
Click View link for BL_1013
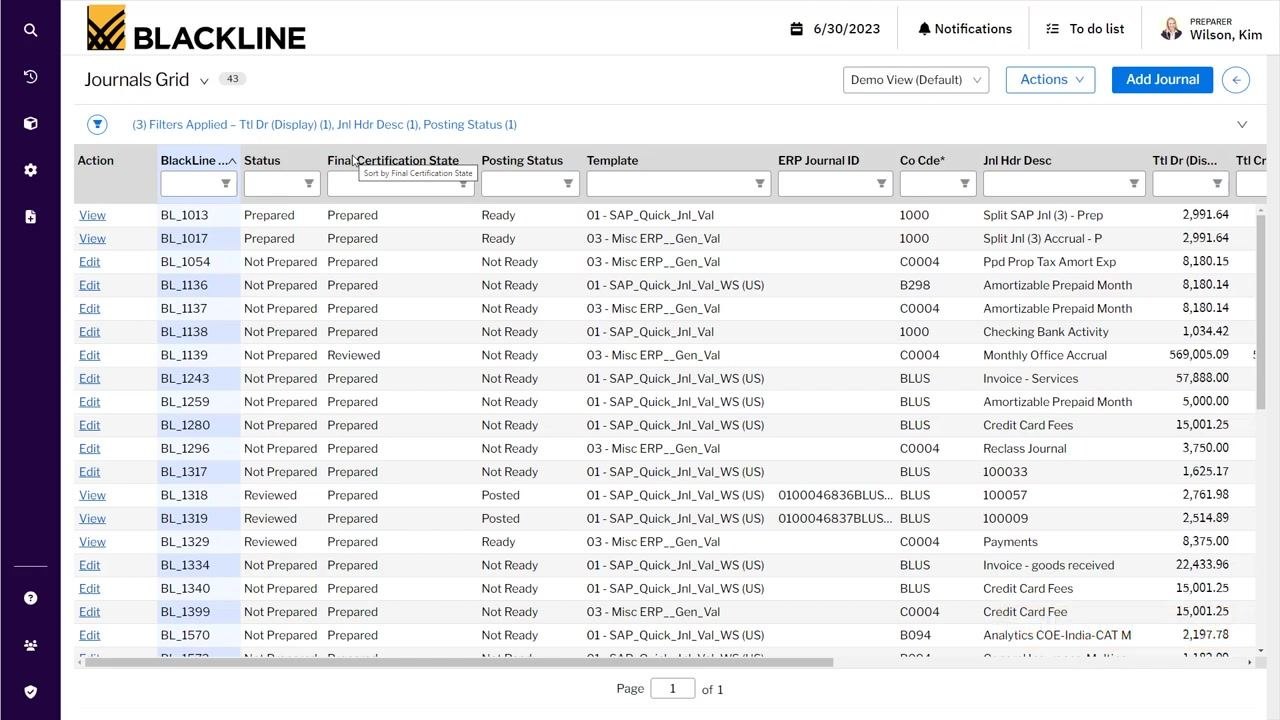[x=92, y=215]
